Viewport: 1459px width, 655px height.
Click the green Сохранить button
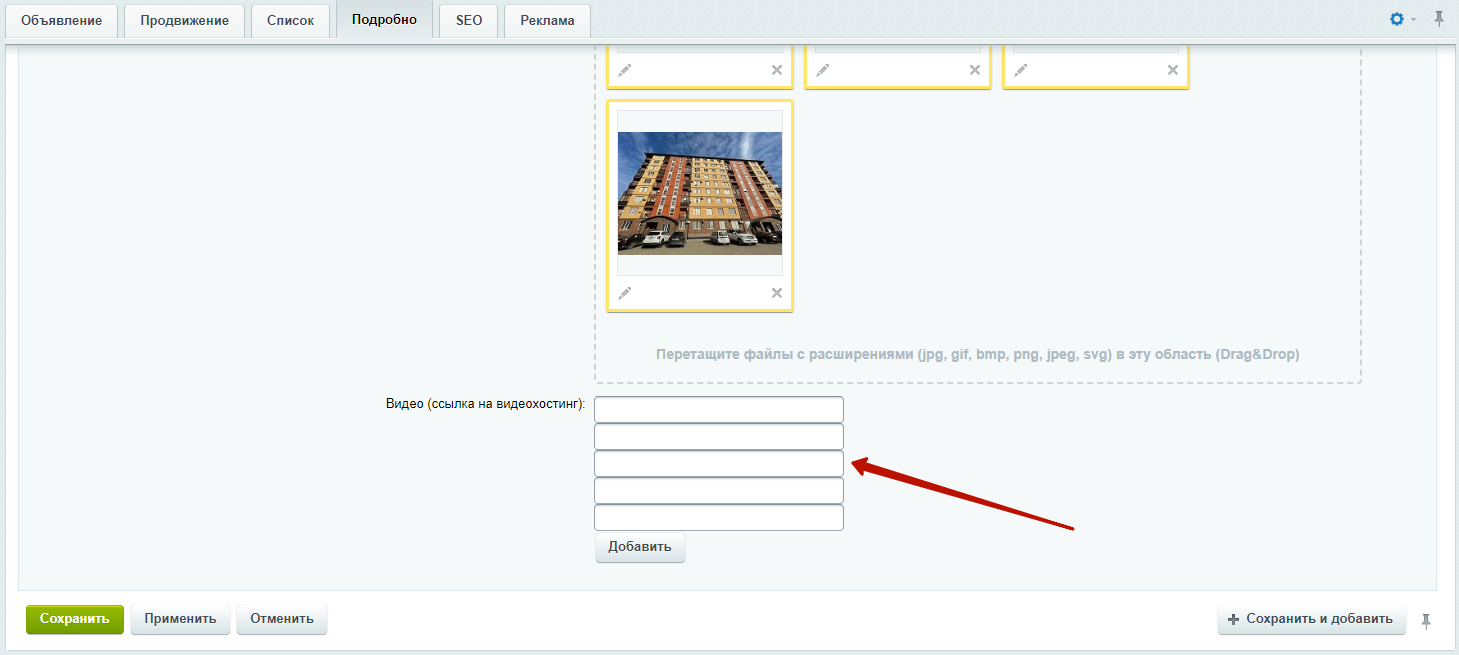pos(75,619)
